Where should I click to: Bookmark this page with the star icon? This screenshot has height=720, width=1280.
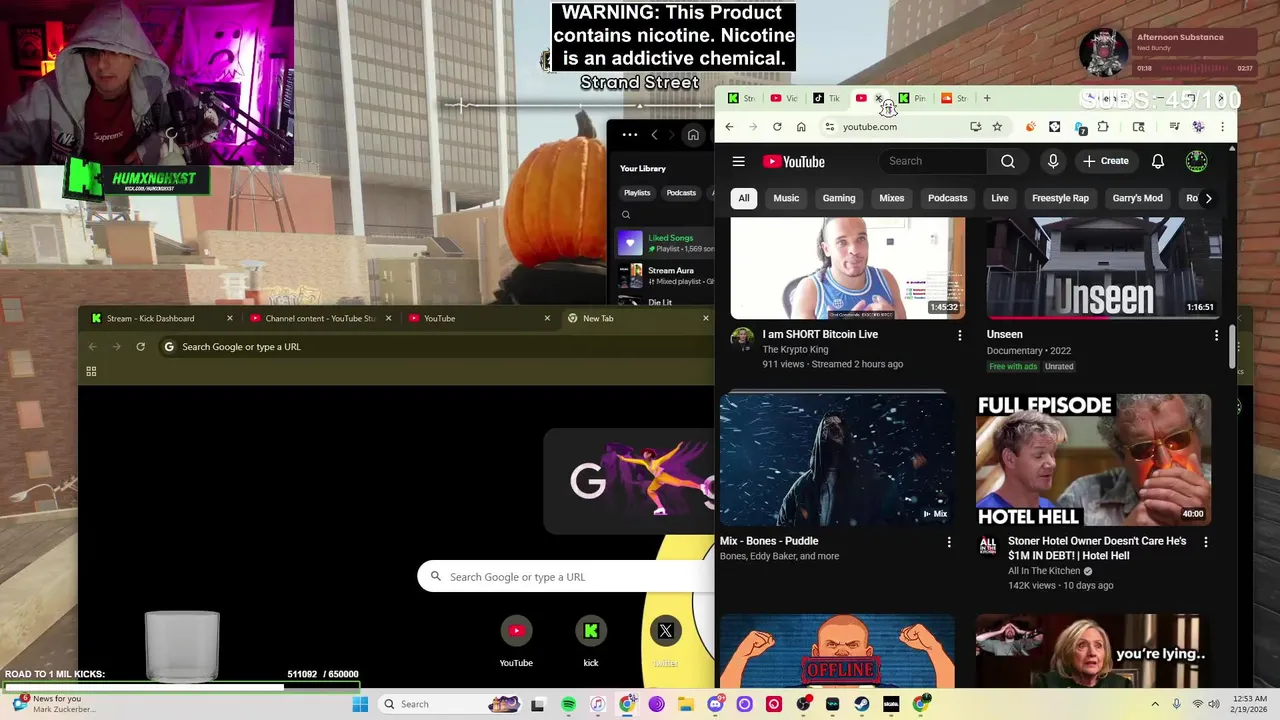pos(997,127)
